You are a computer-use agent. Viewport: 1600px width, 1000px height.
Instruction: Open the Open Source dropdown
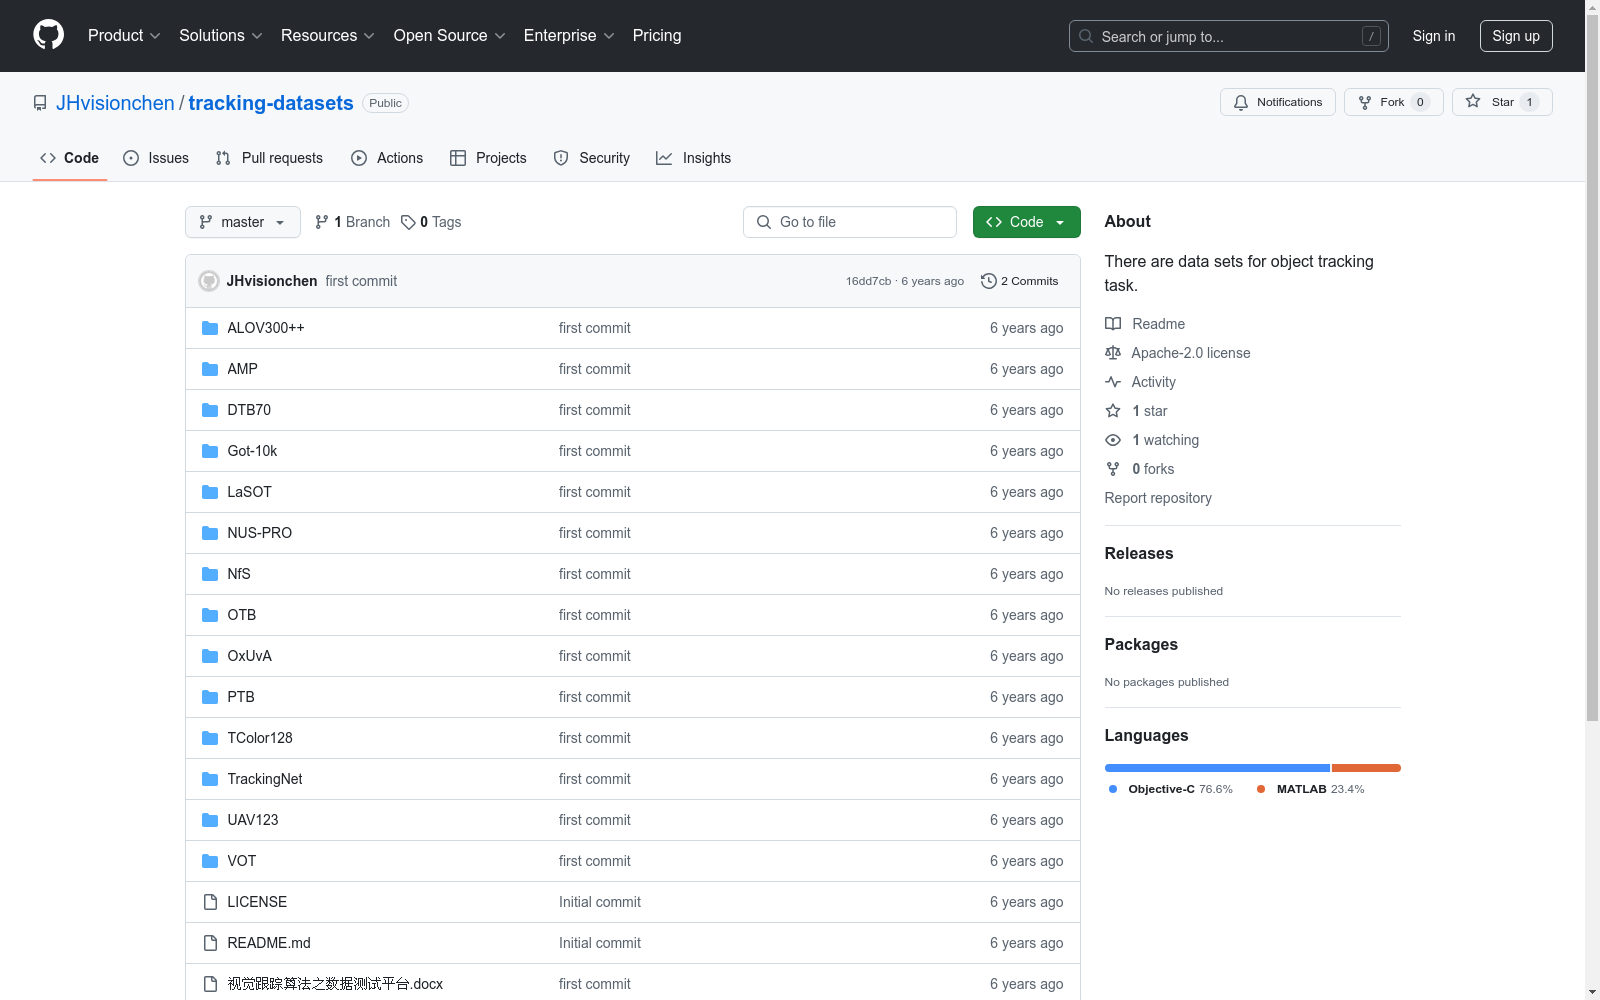[450, 35]
